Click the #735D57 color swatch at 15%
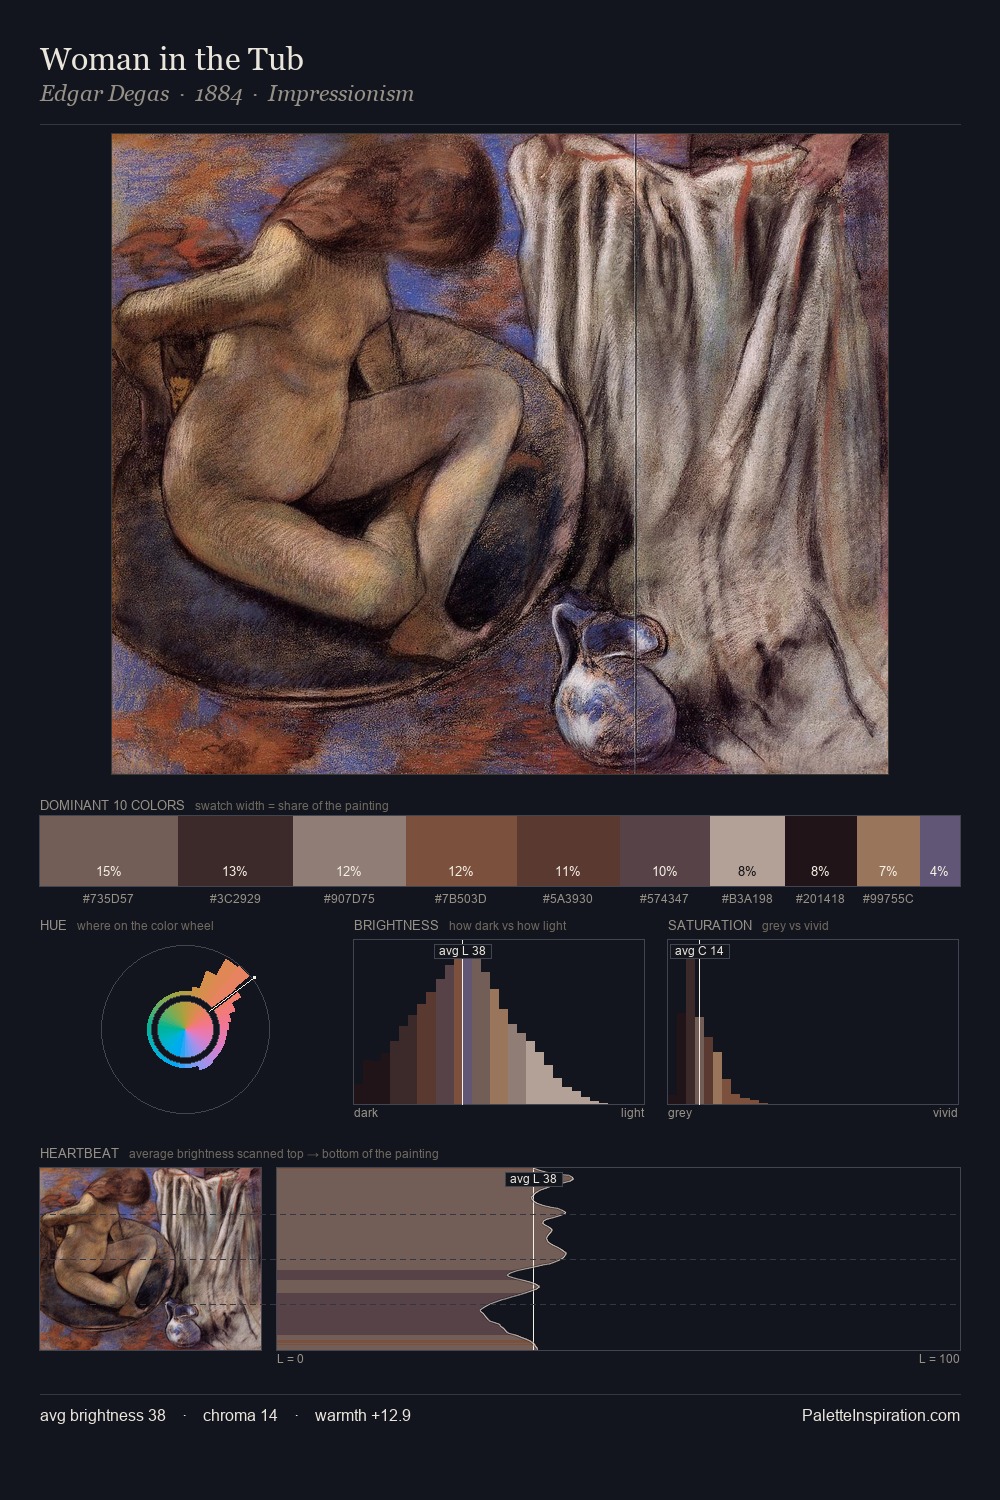1000x1500 pixels. point(109,851)
